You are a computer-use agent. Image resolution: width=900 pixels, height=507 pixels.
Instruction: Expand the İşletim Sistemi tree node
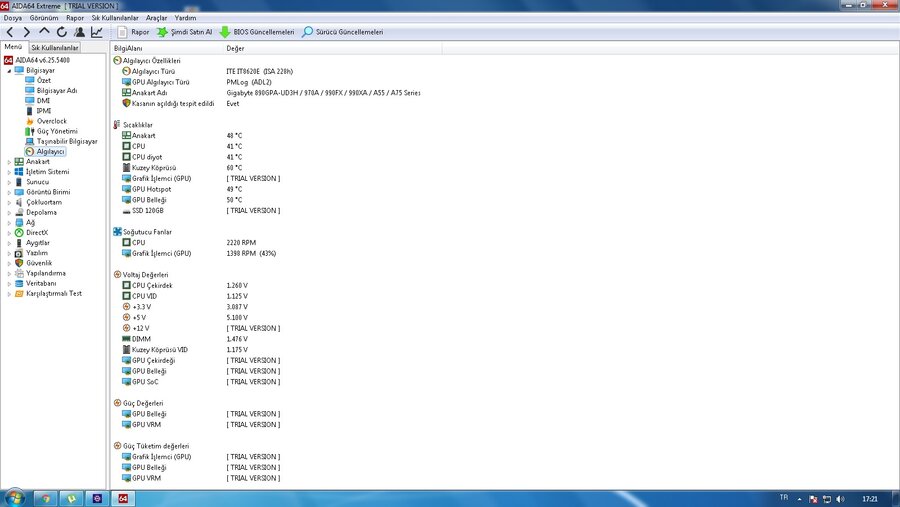tap(9, 172)
